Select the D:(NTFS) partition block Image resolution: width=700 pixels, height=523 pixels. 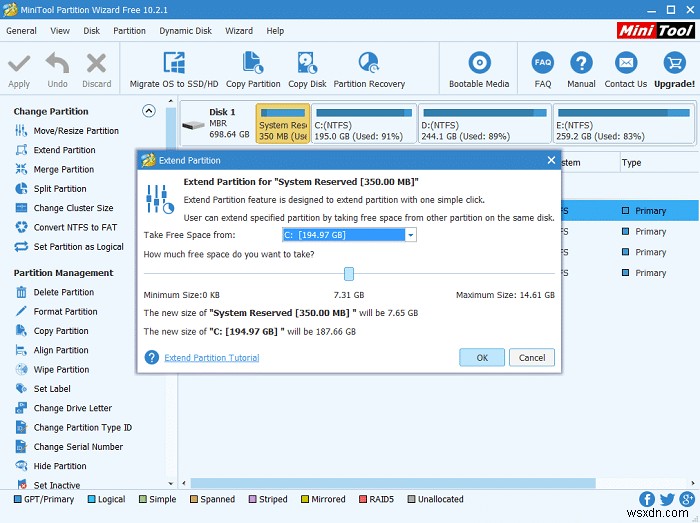485,124
